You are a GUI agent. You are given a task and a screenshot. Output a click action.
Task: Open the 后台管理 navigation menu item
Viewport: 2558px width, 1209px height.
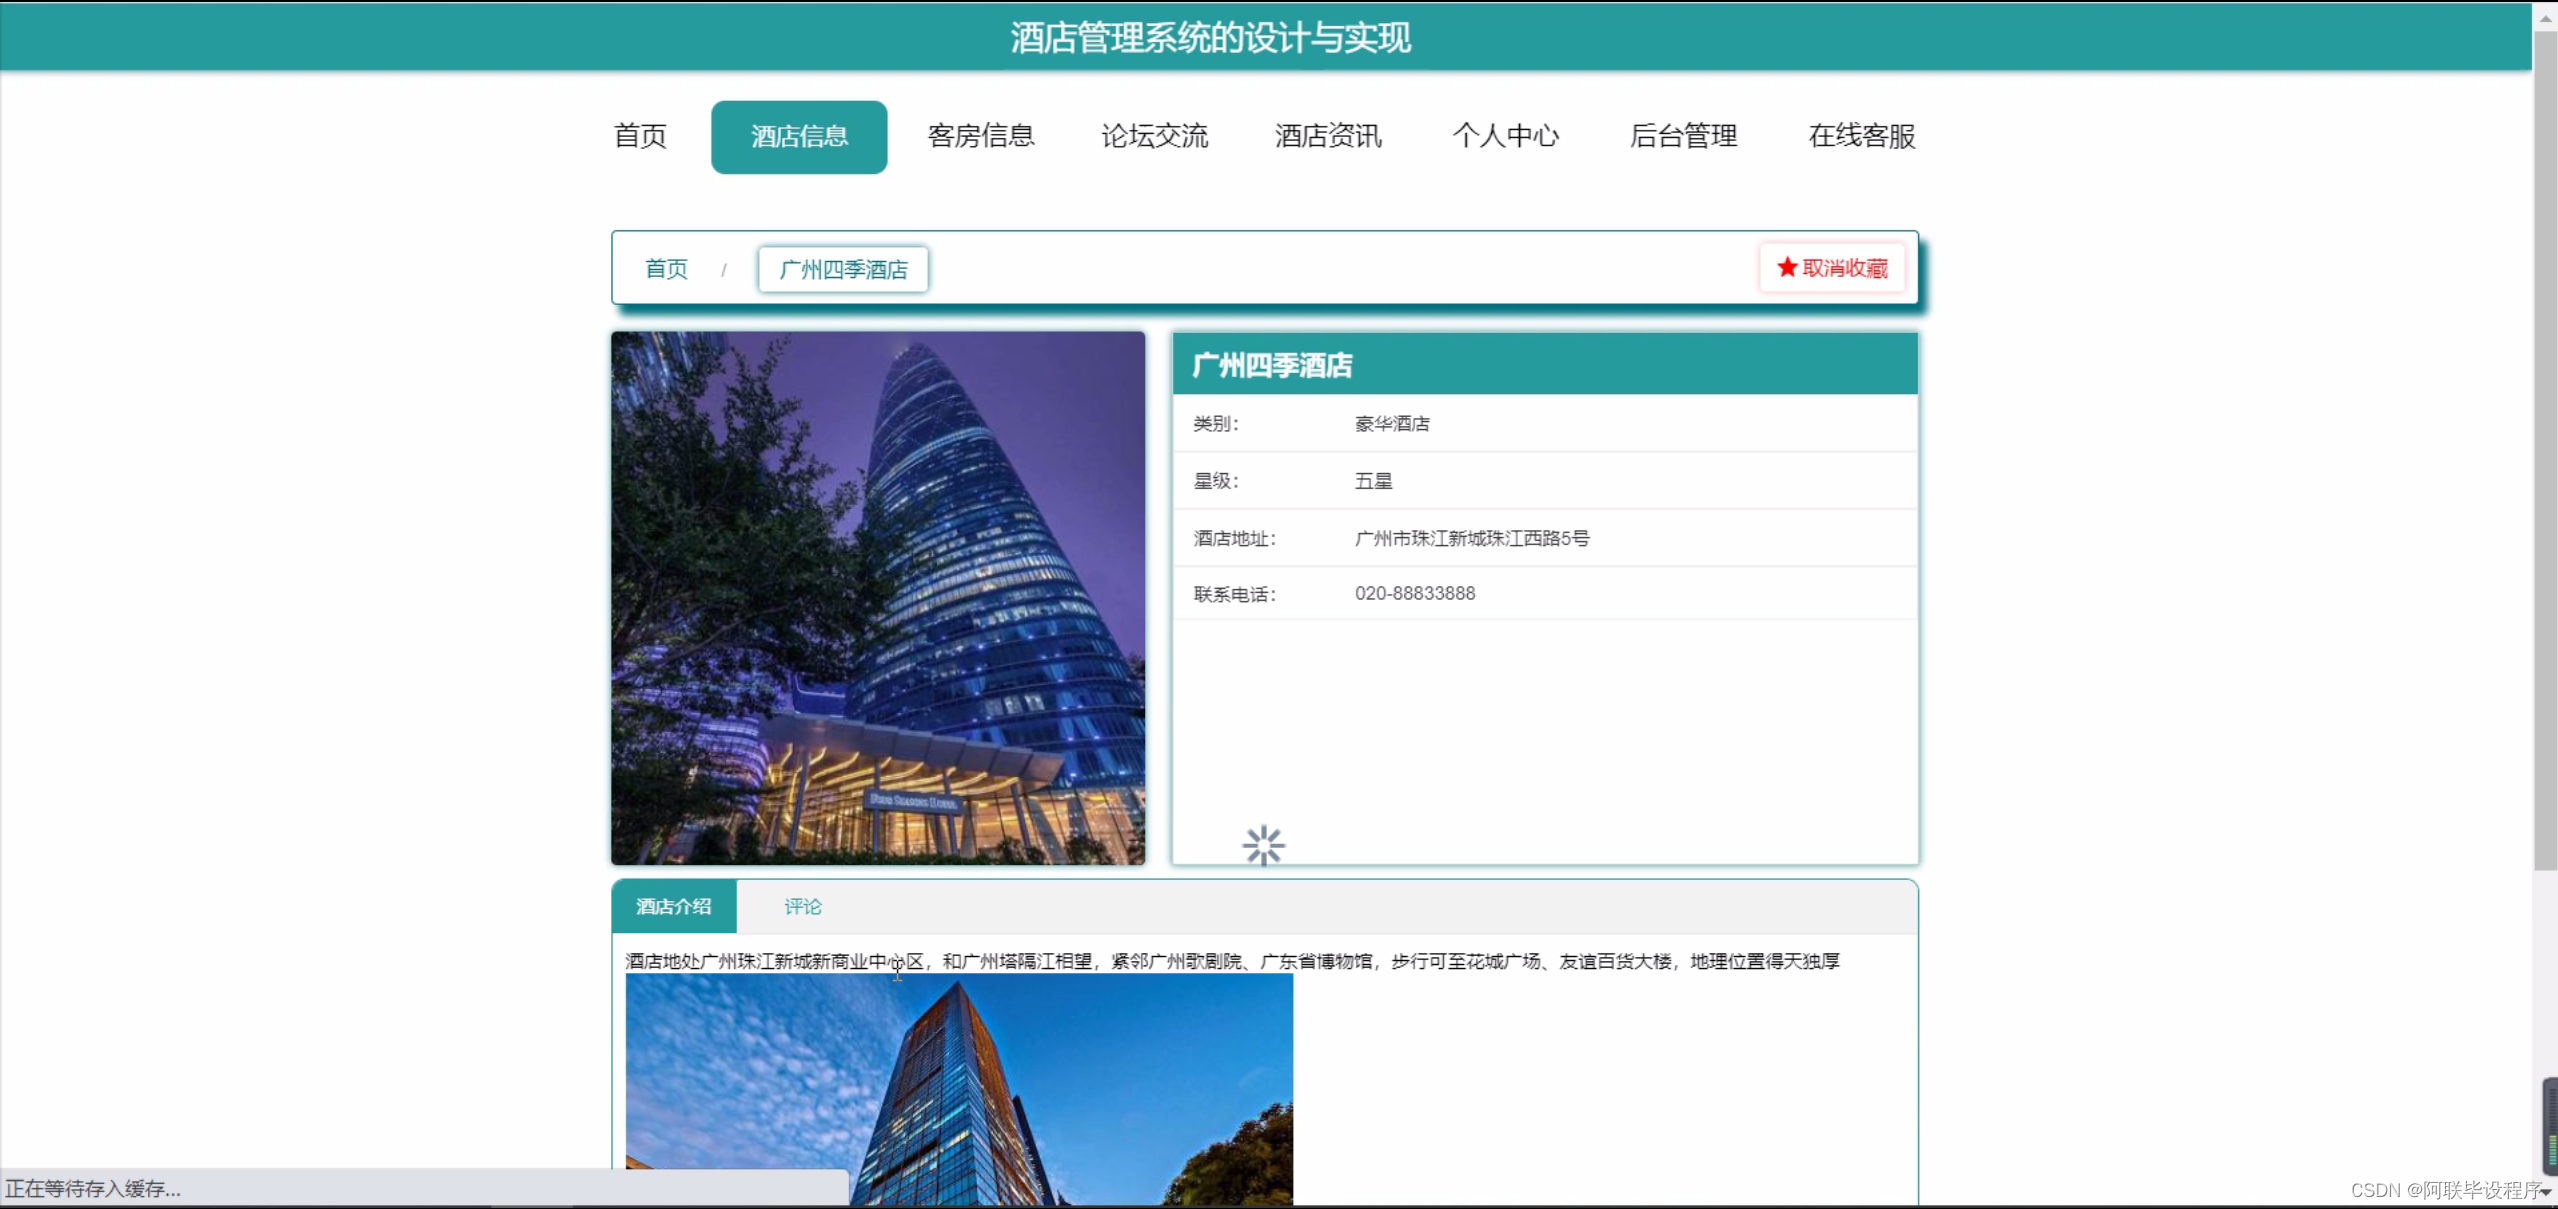(x=1683, y=136)
